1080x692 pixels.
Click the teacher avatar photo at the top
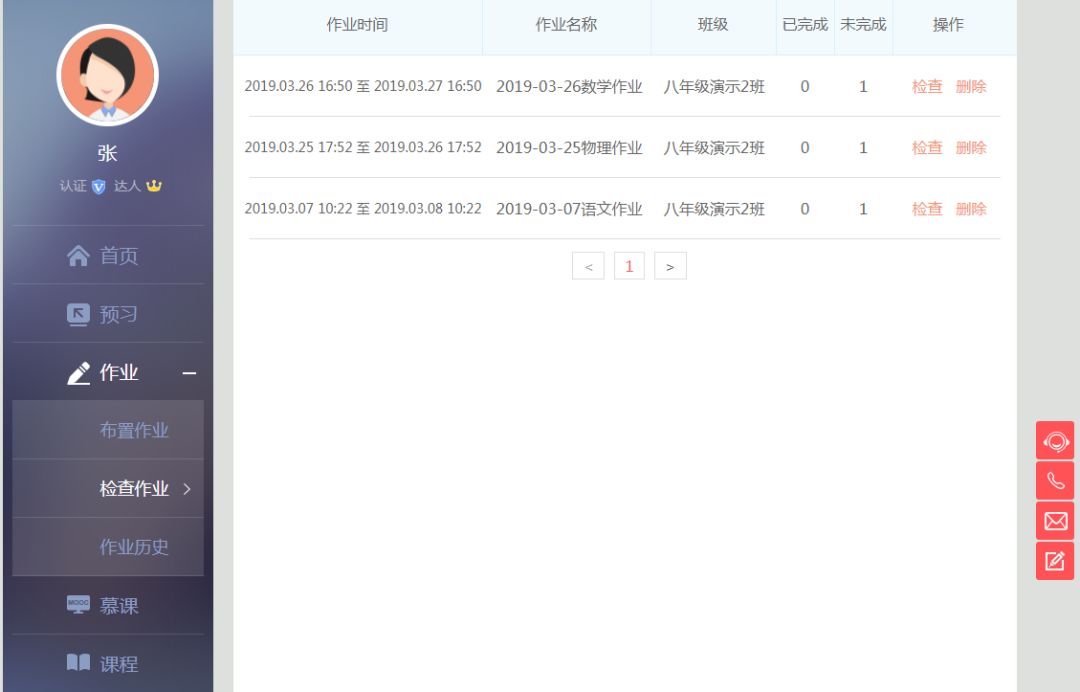click(x=108, y=75)
